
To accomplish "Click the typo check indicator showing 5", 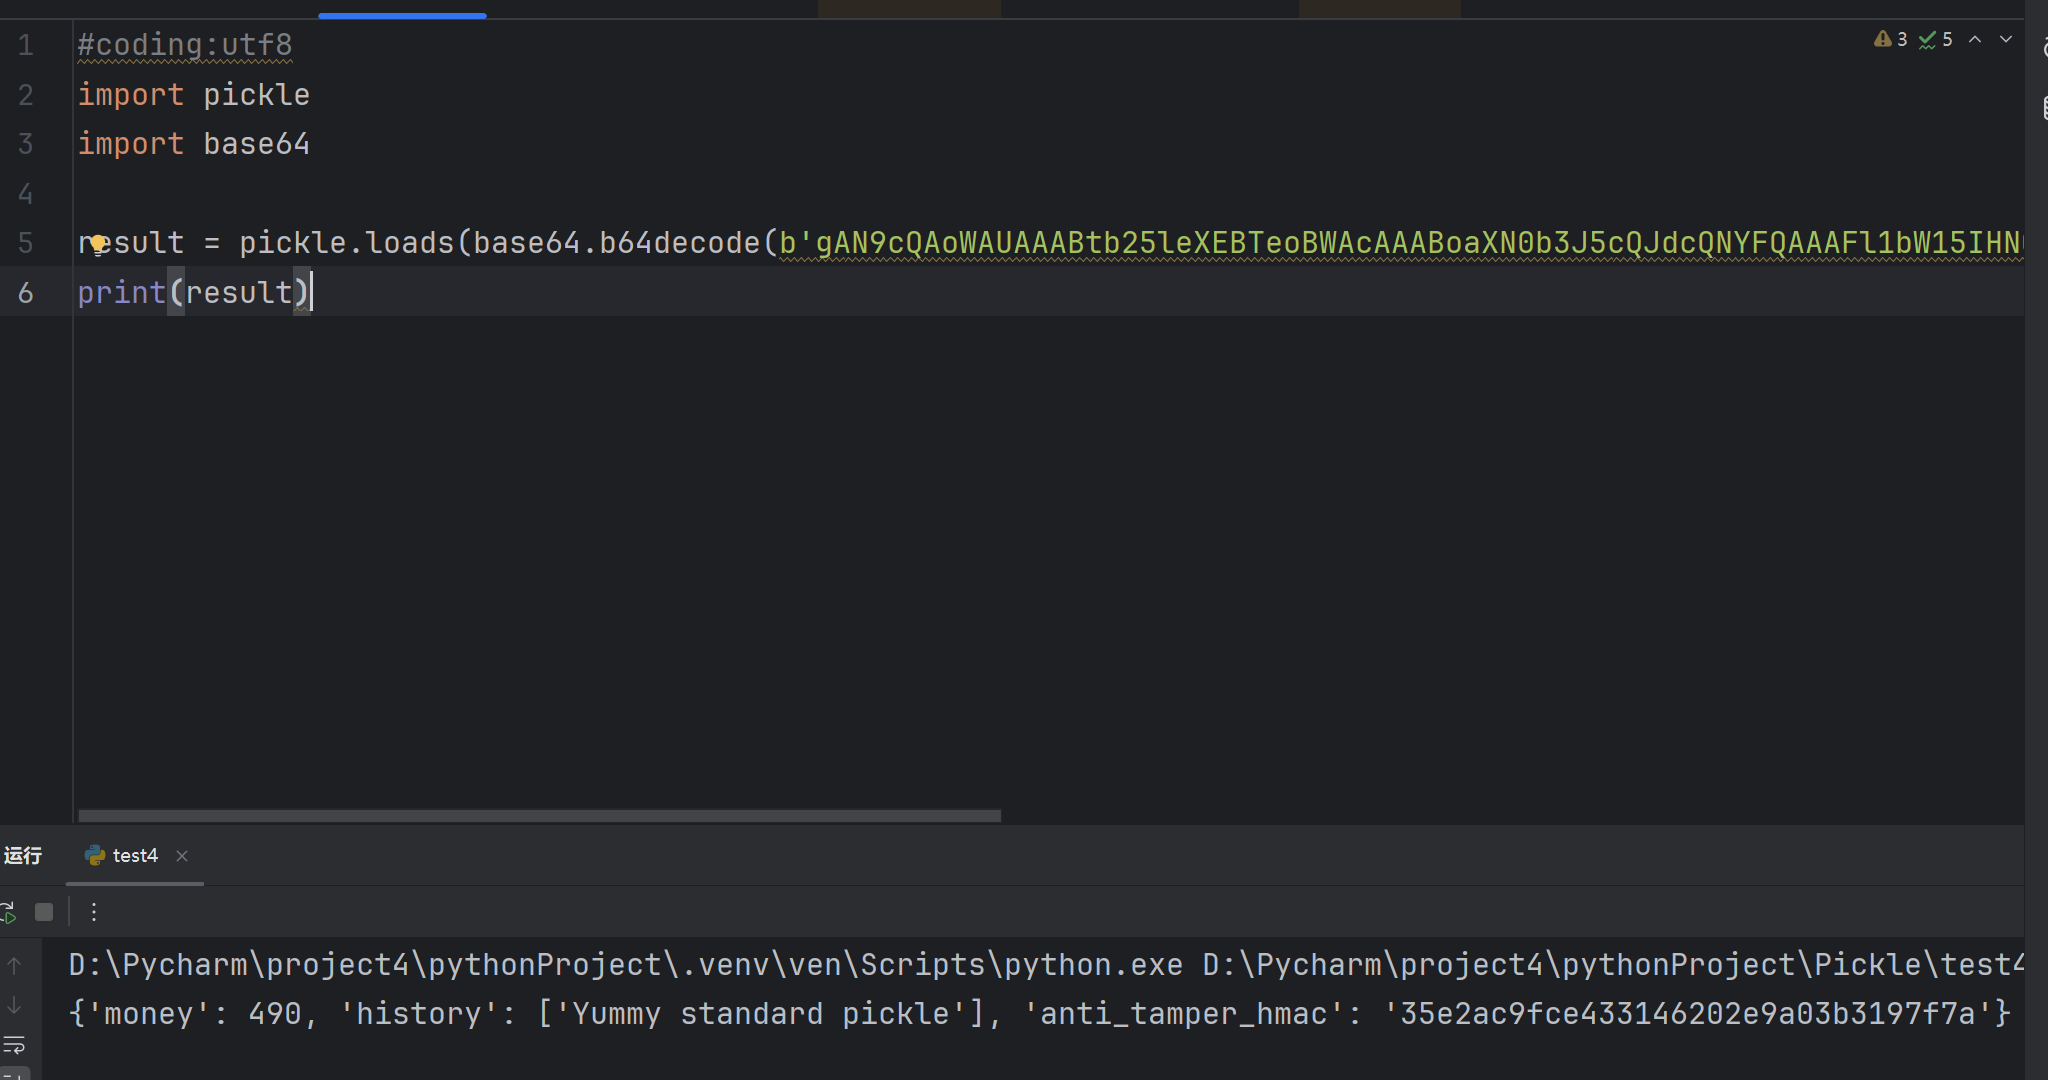I will 1936,39.
